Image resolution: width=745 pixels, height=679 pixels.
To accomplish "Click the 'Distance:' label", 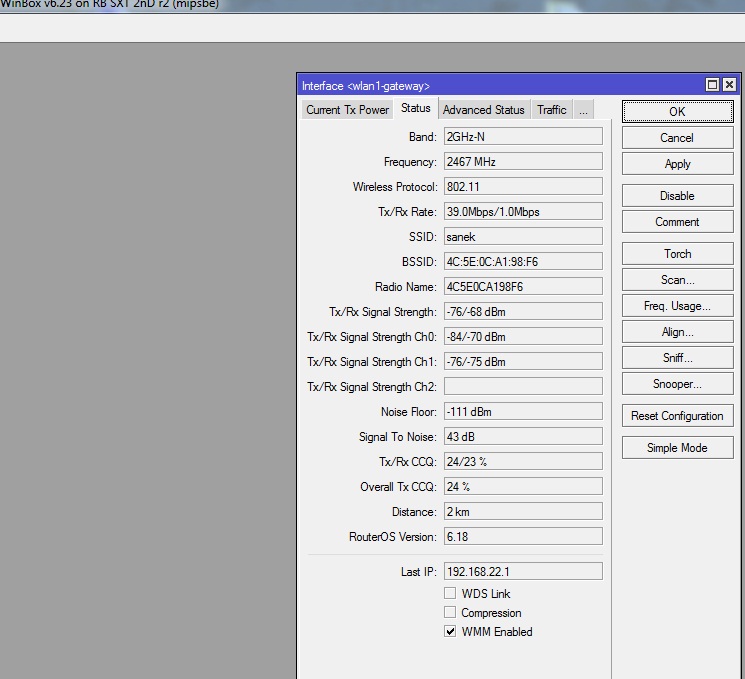I will [x=414, y=512].
